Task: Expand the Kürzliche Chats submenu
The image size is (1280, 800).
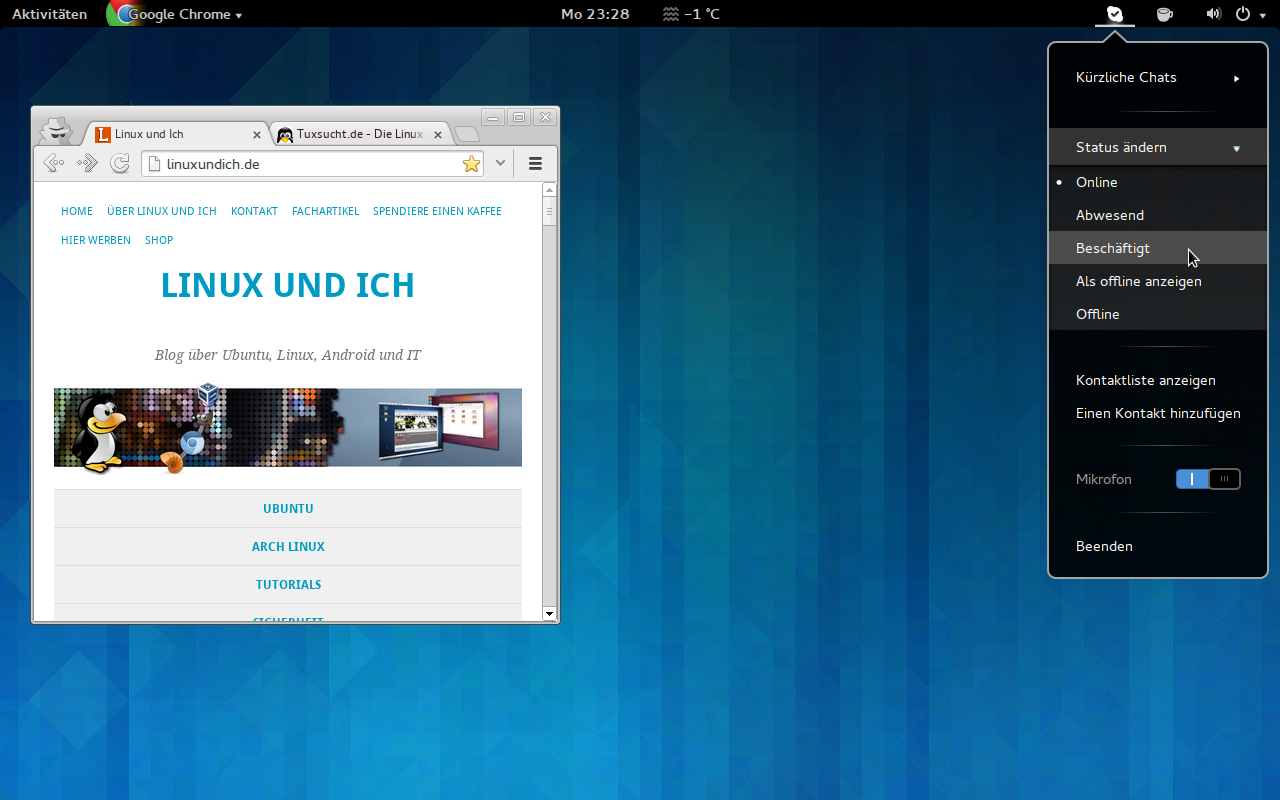Action: [1158, 77]
